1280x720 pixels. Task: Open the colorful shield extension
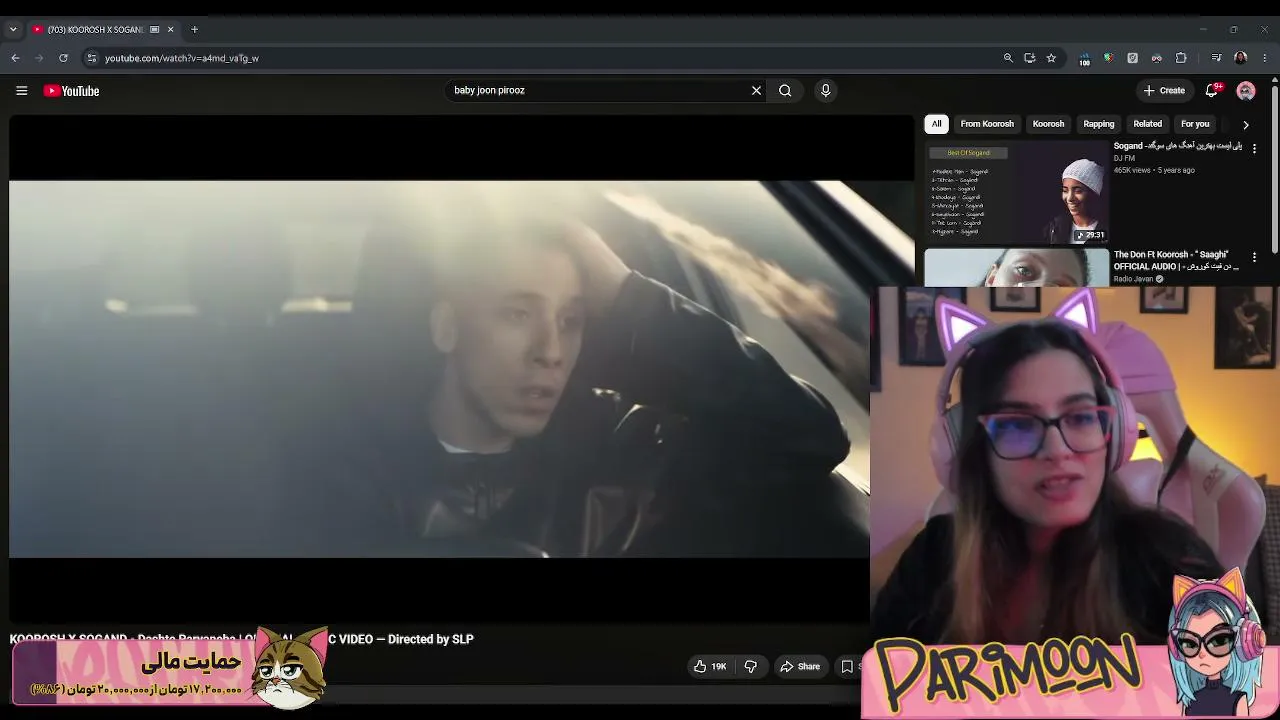tap(1108, 58)
